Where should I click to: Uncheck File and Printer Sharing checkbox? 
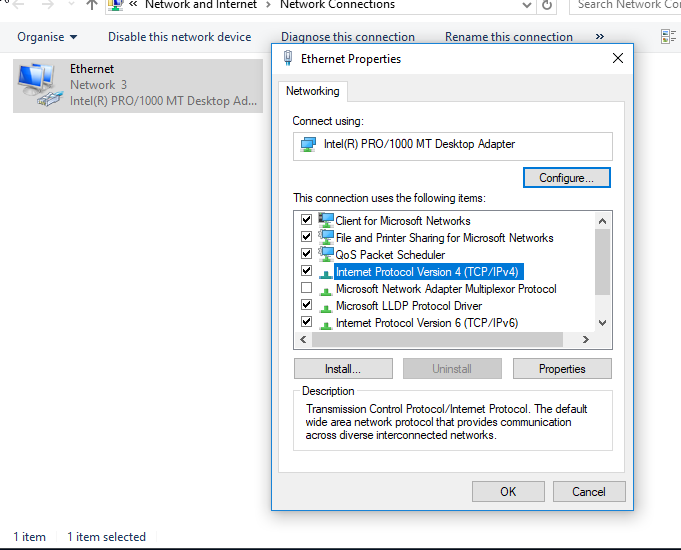[x=306, y=236]
